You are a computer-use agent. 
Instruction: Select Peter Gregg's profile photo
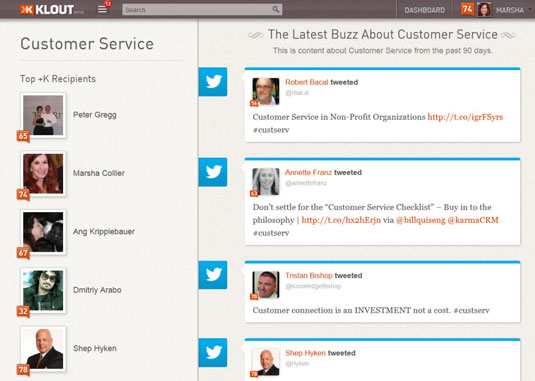(43, 115)
